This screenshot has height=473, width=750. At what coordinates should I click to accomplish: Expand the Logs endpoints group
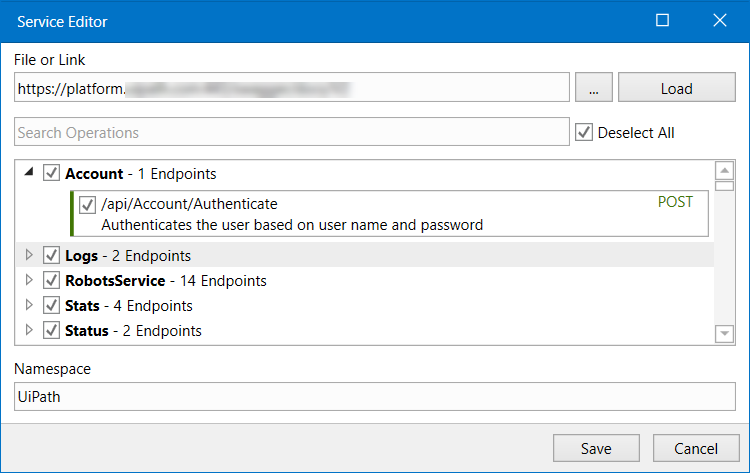(29, 255)
